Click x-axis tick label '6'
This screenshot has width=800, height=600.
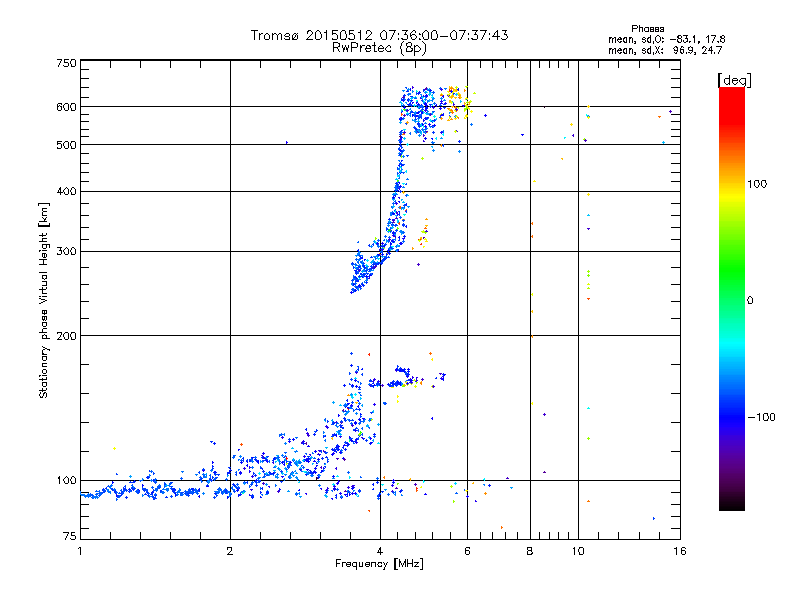pyautogui.click(x=467, y=551)
